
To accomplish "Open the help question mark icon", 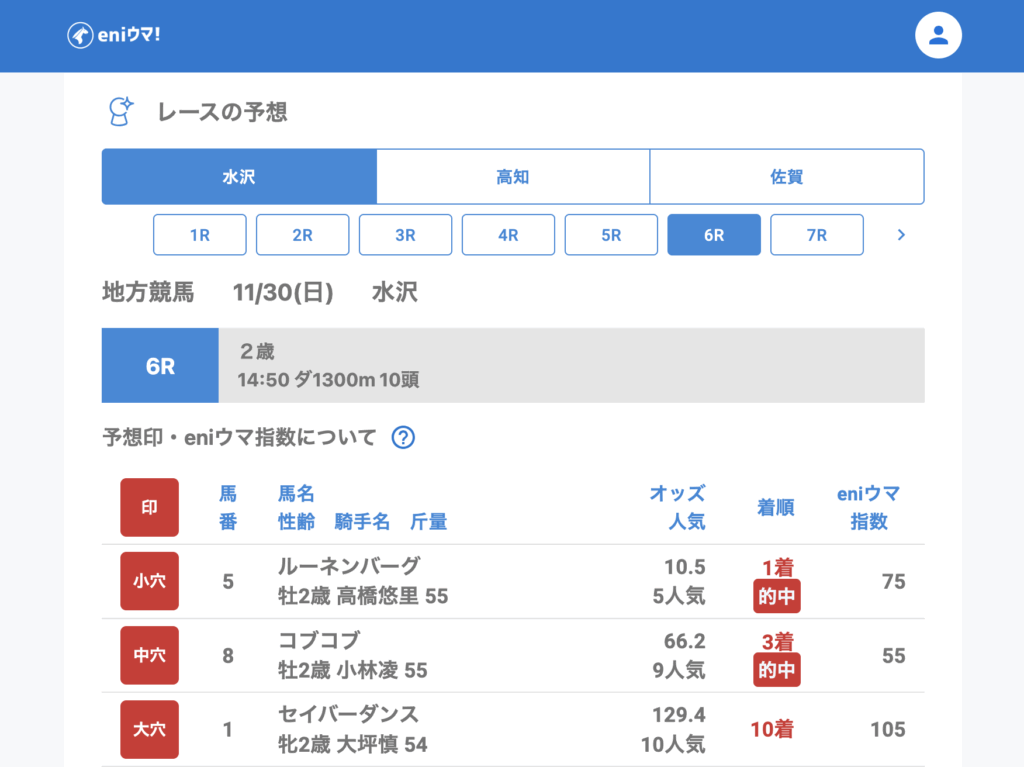I will (403, 437).
